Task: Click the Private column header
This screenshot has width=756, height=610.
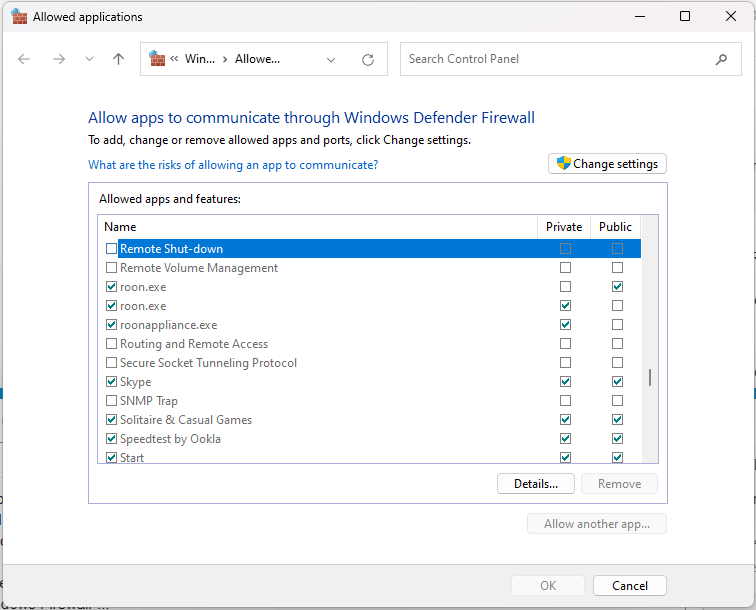Action: click(x=564, y=227)
